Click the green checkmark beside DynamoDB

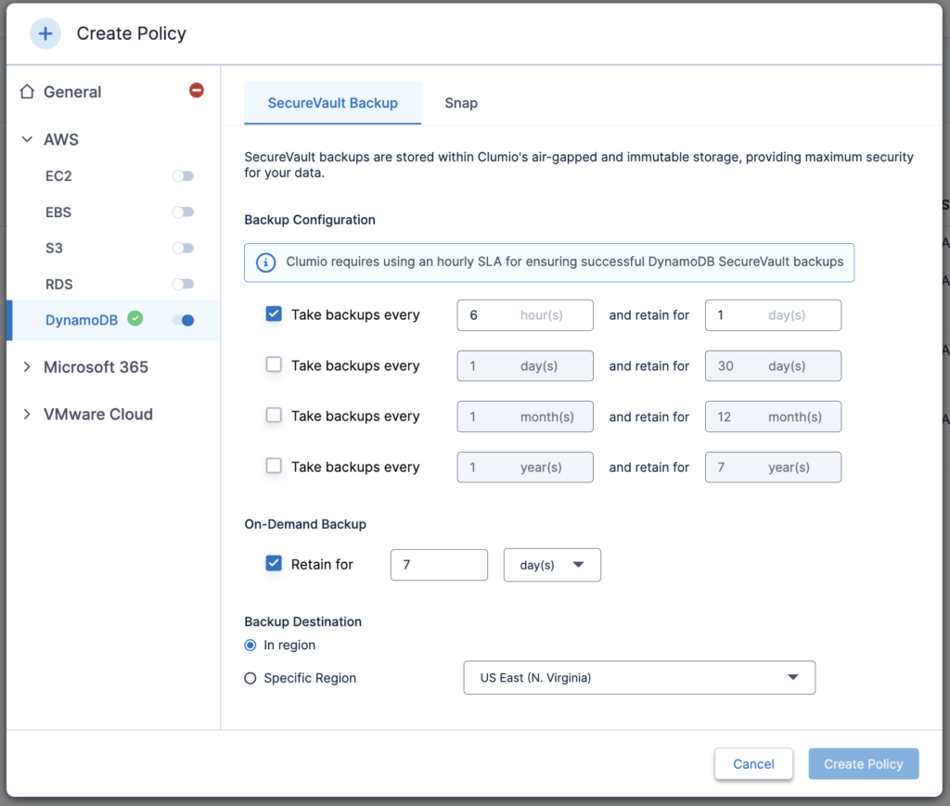point(135,319)
